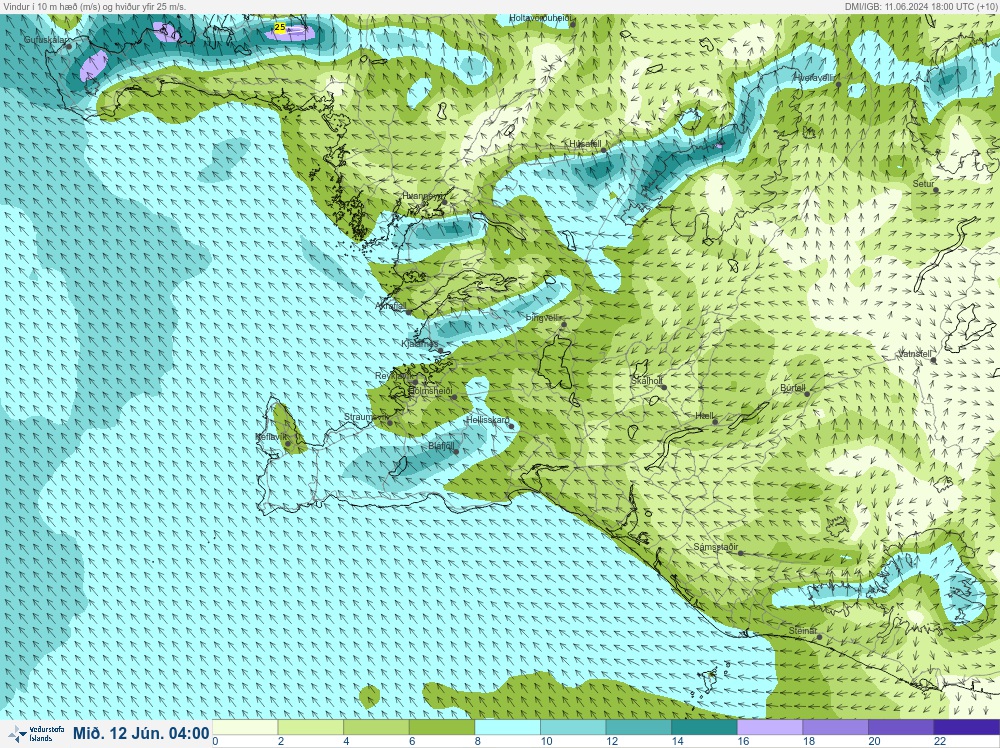This screenshot has width=1000, height=748.
Task: Select the darkest purple legend swatch above 22
Action: pyautogui.click(x=967, y=728)
